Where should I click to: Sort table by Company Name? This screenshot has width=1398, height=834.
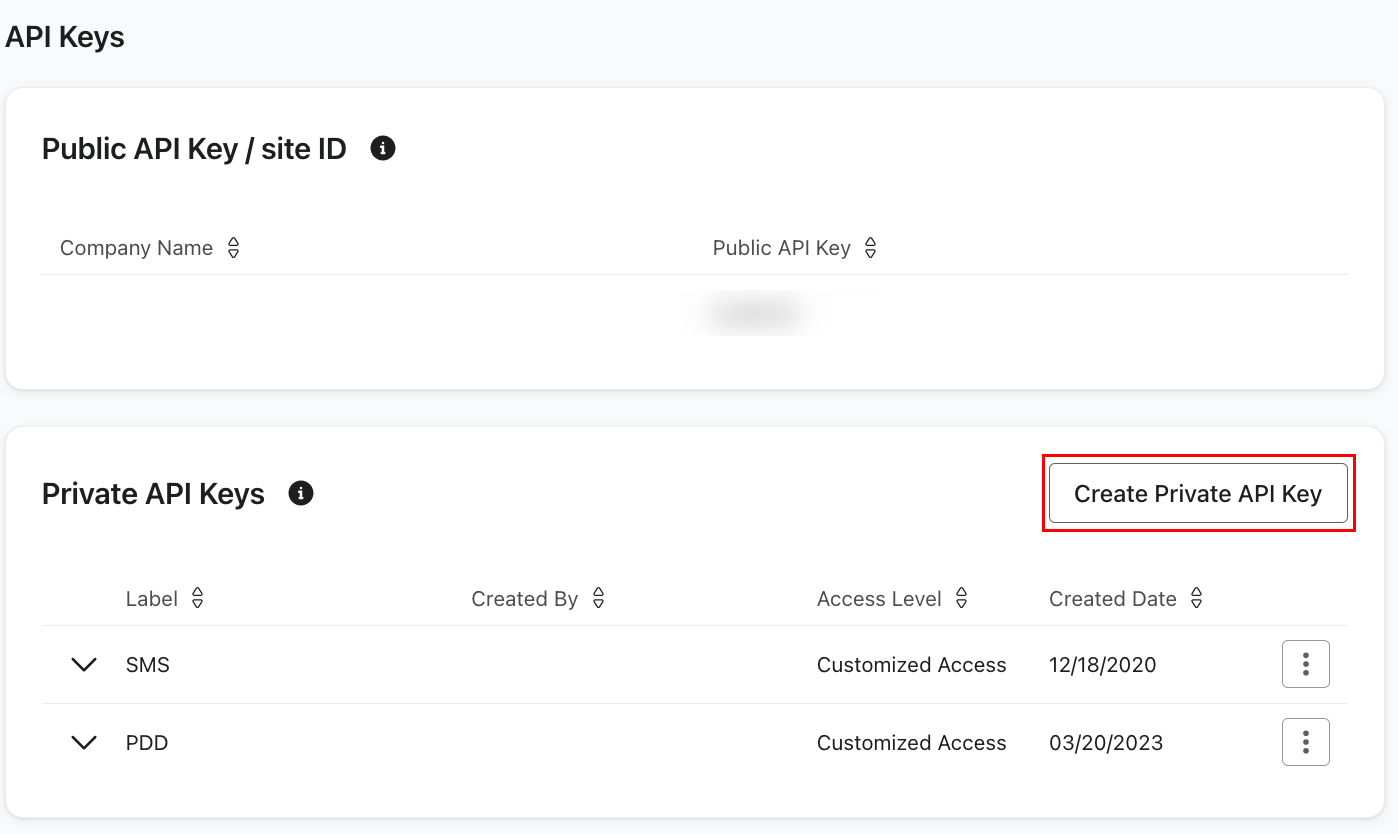pyautogui.click(x=233, y=248)
